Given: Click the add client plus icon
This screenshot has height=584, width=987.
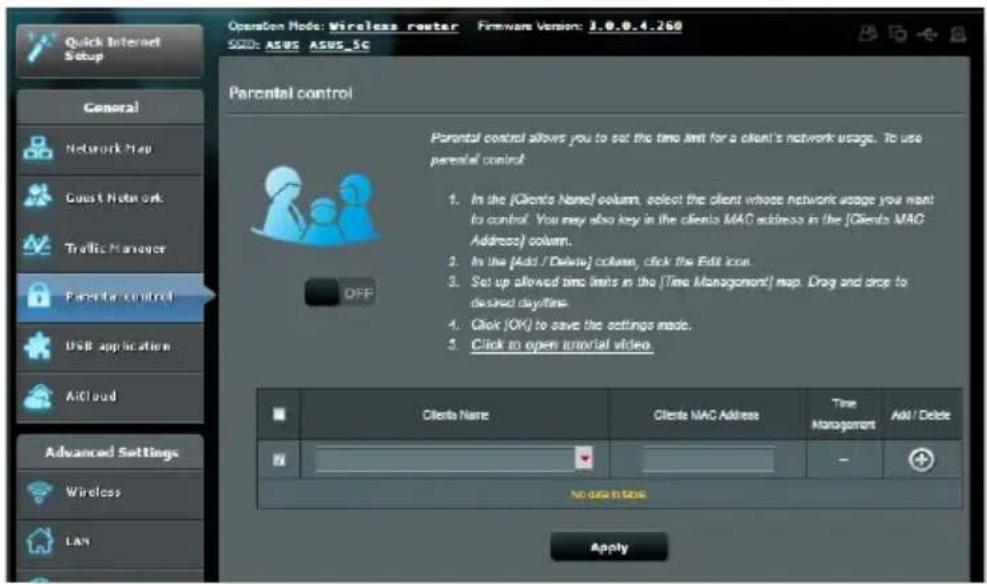Looking at the screenshot, I should tap(921, 460).
